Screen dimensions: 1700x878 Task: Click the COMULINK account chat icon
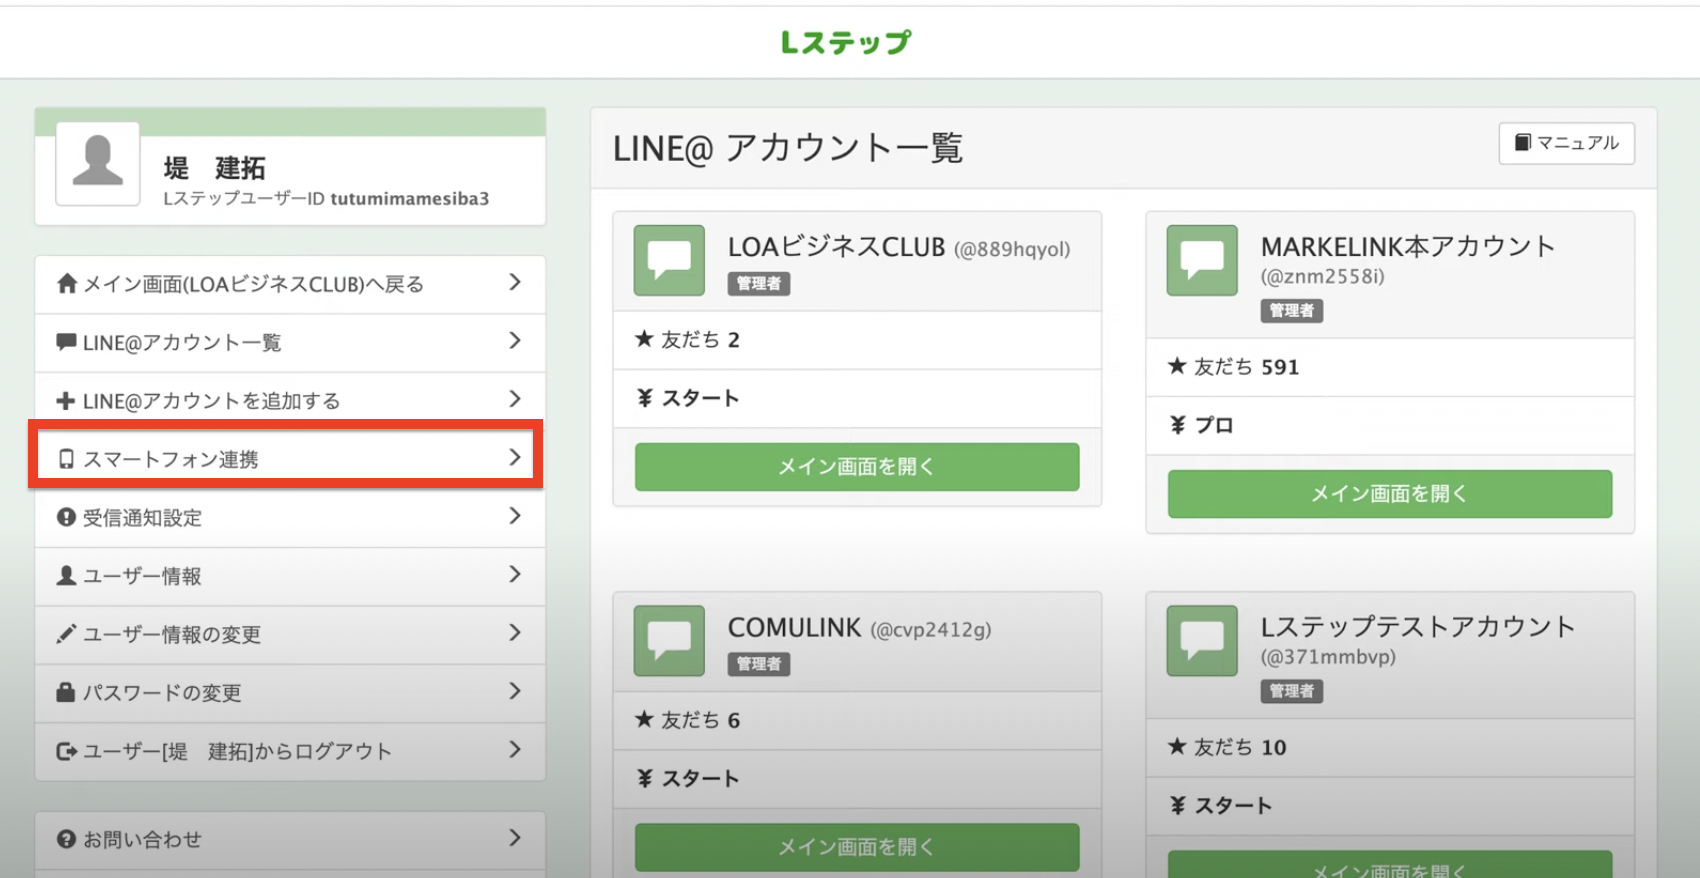tap(669, 641)
